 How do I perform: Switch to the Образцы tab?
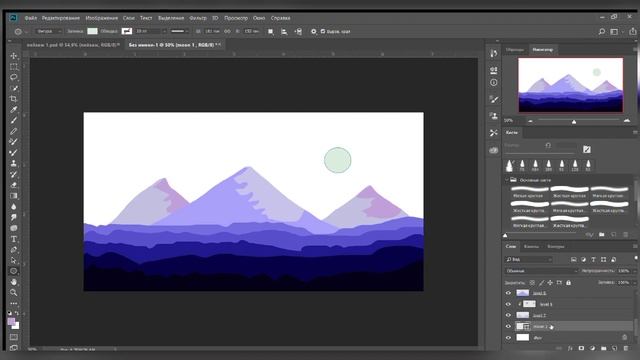[x=515, y=50]
